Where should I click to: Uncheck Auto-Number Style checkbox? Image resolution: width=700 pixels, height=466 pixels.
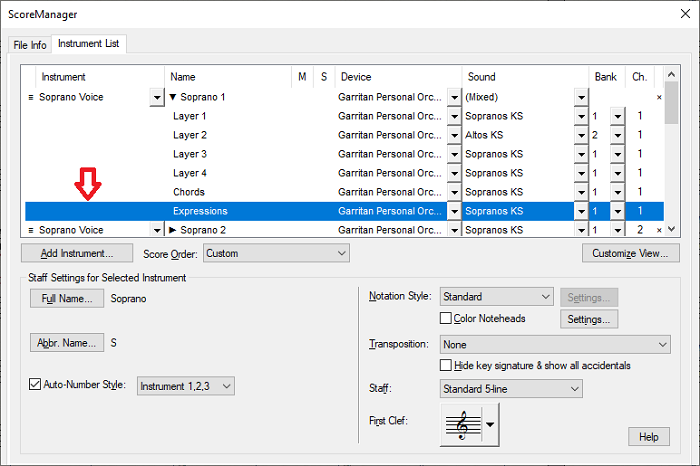pos(35,385)
